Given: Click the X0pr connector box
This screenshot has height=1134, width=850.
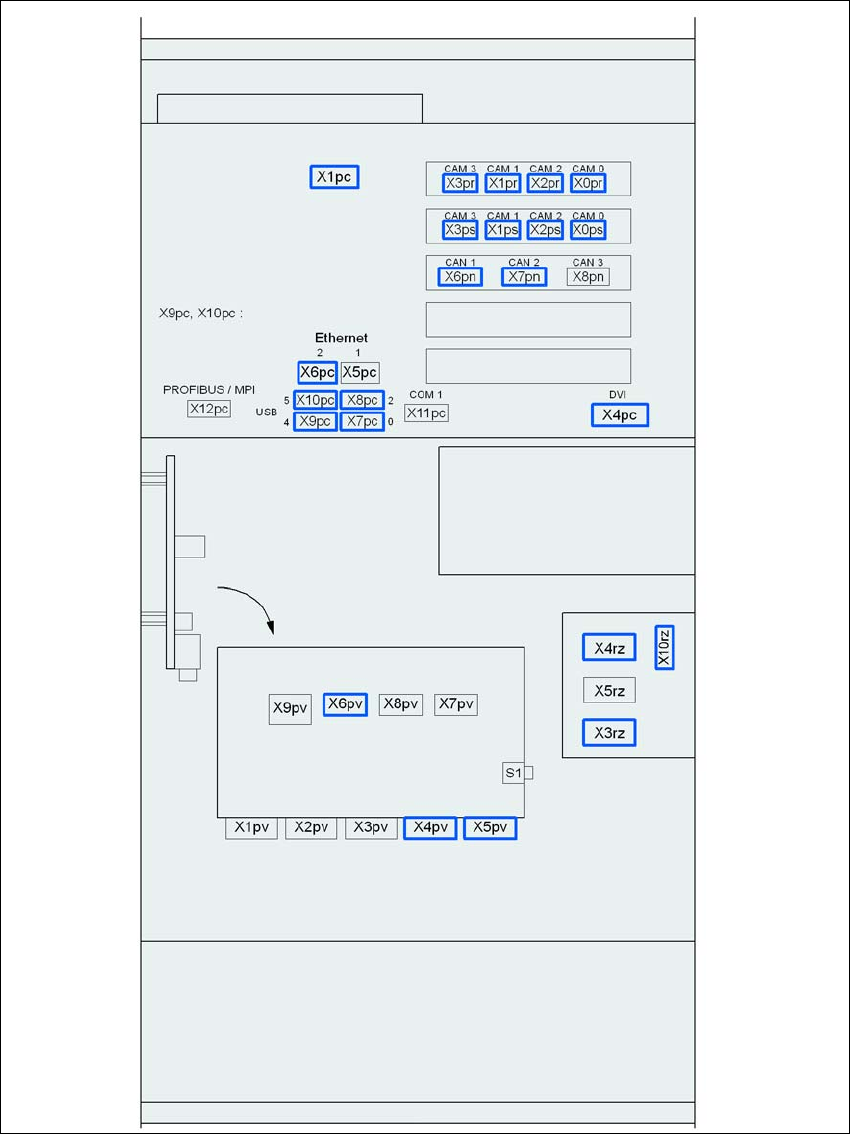Looking at the screenshot, I should pyautogui.click(x=587, y=183).
